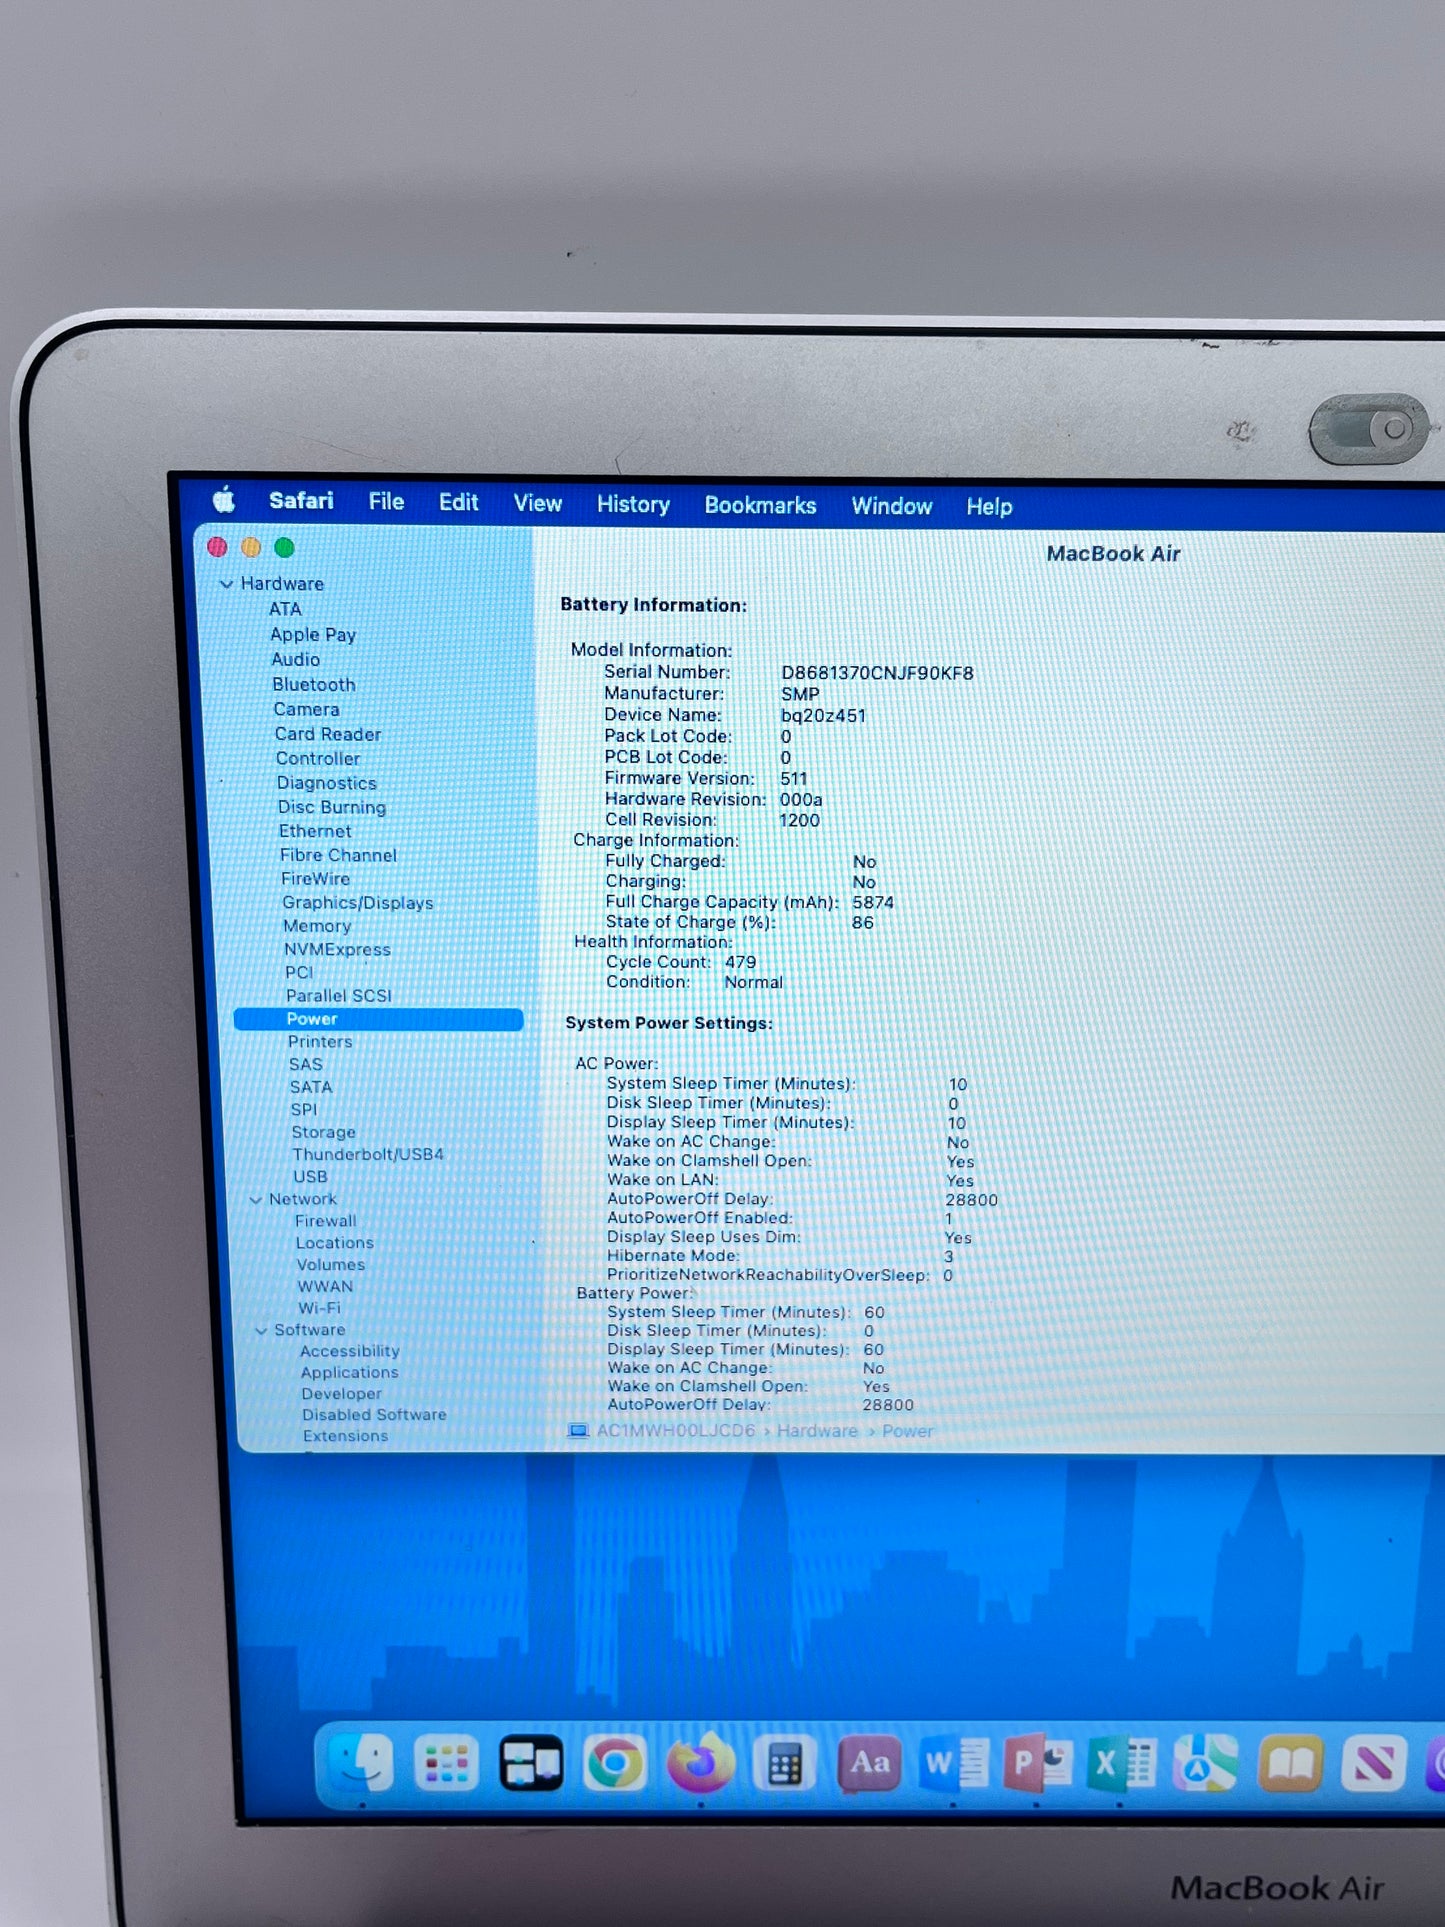
Task: Select SPI in the sidebar
Action: [304, 1110]
